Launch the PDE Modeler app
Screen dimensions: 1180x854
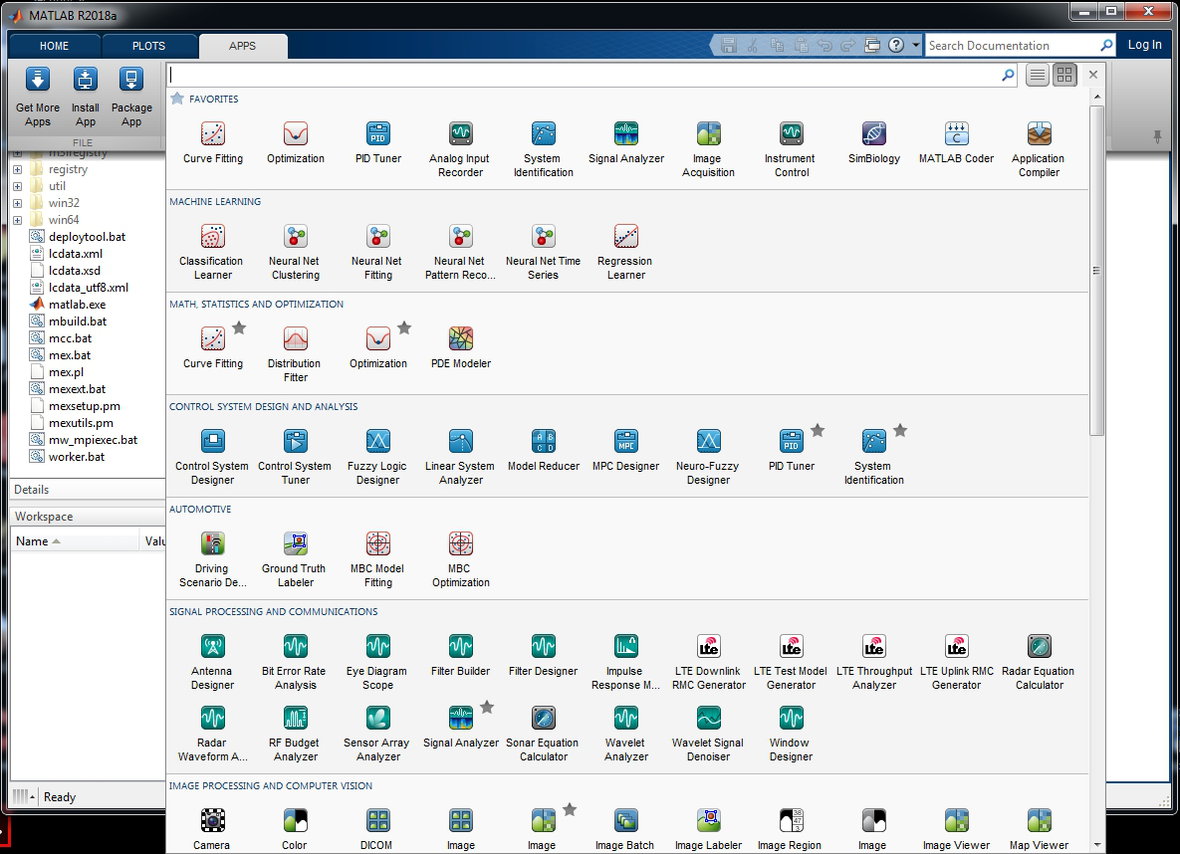tap(461, 348)
